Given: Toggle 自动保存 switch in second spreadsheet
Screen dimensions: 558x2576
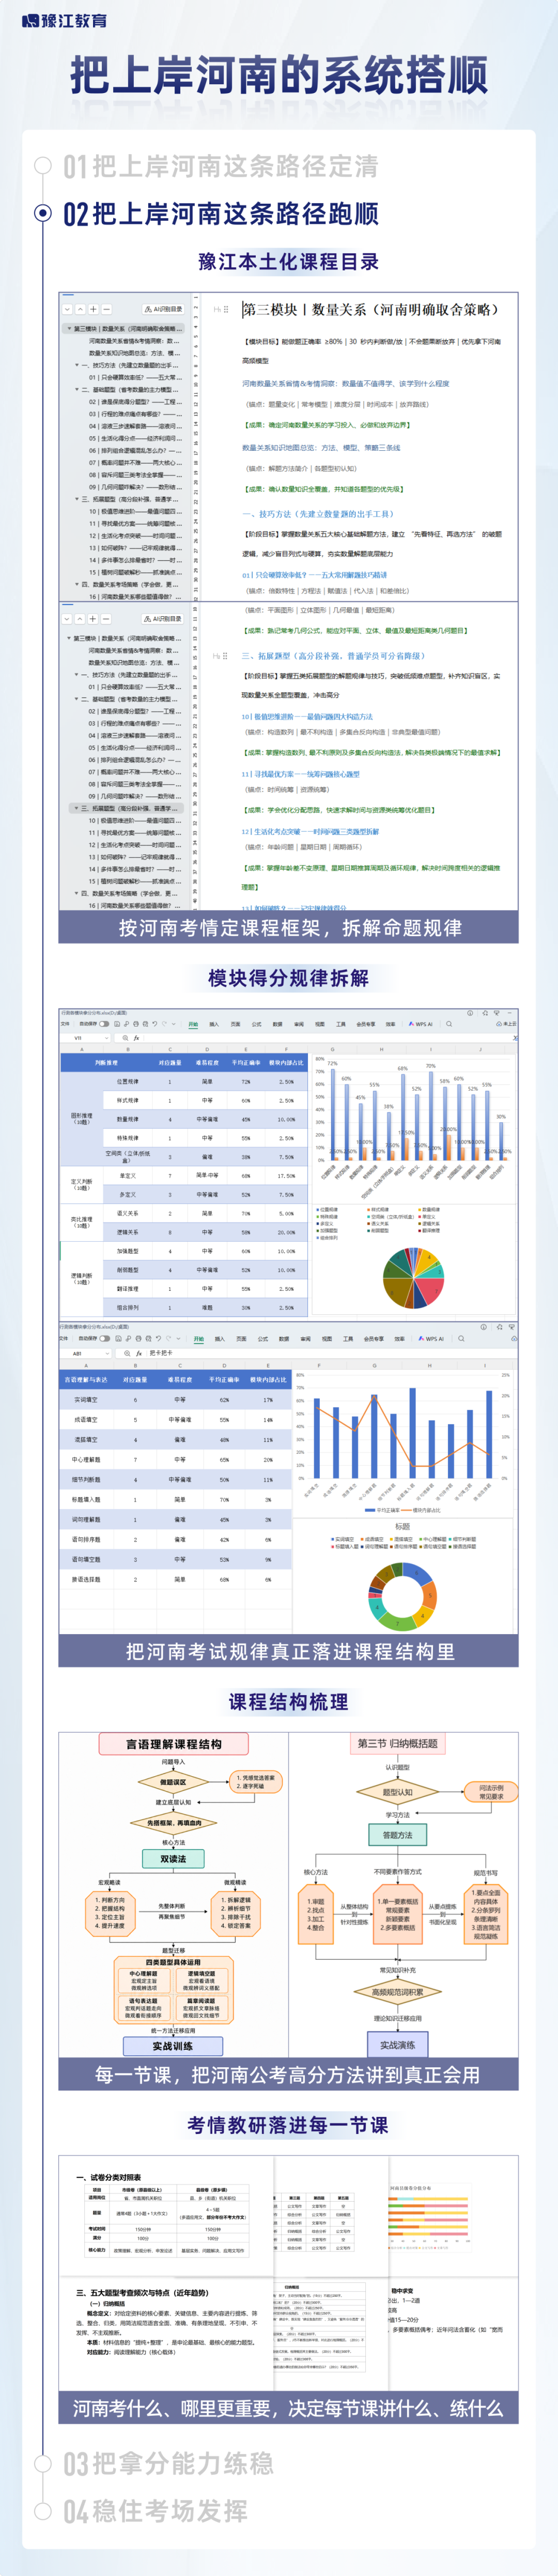Looking at the screenshot, I should 105,1337.
